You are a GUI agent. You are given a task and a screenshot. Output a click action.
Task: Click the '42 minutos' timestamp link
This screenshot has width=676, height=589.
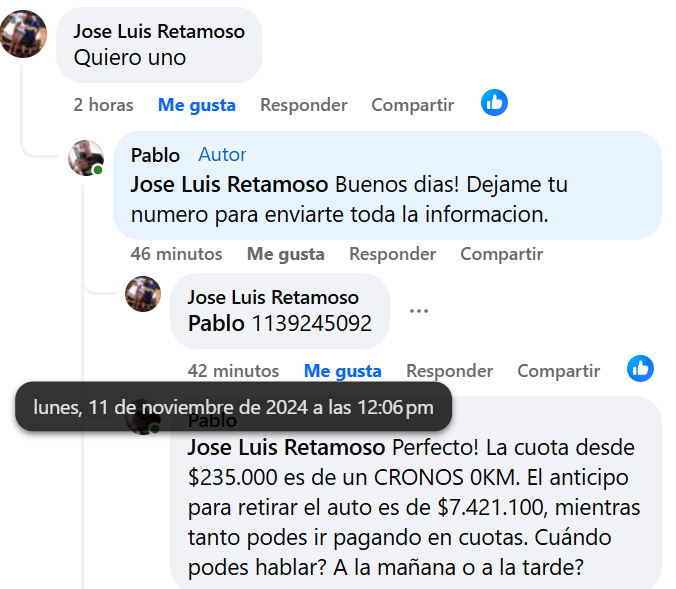[233, 371]
